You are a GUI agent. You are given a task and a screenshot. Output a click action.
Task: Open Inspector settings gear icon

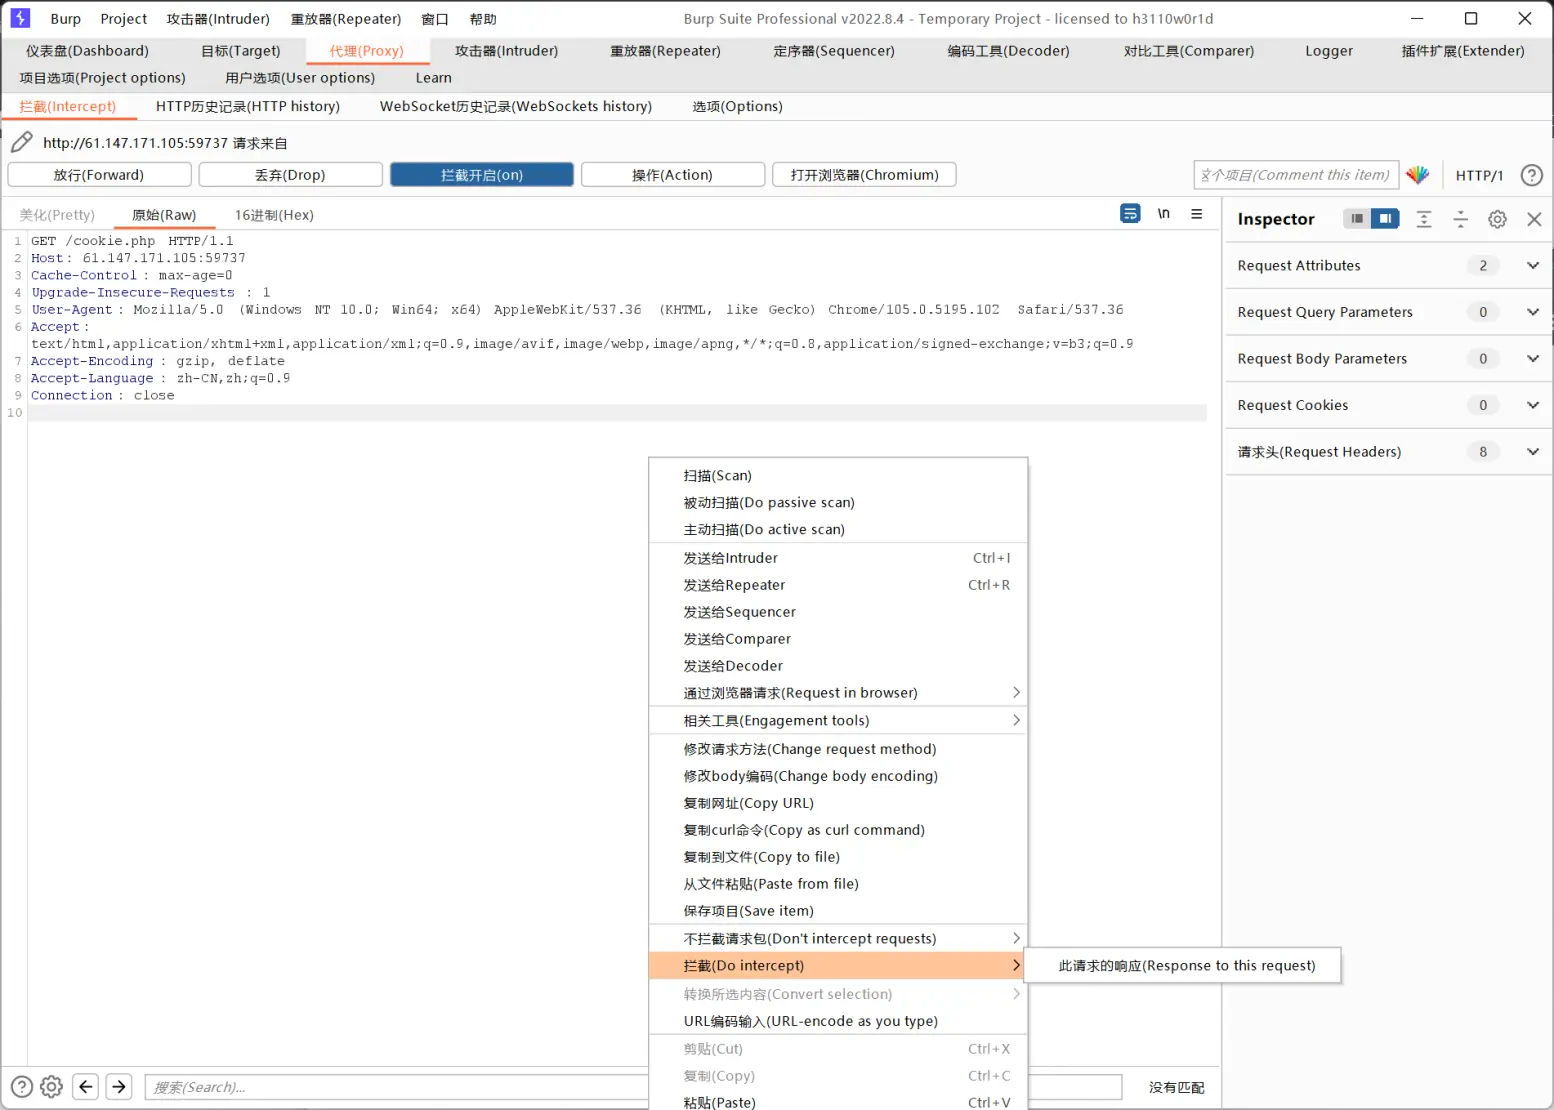pyautogui.click(x=1497, y=219)
